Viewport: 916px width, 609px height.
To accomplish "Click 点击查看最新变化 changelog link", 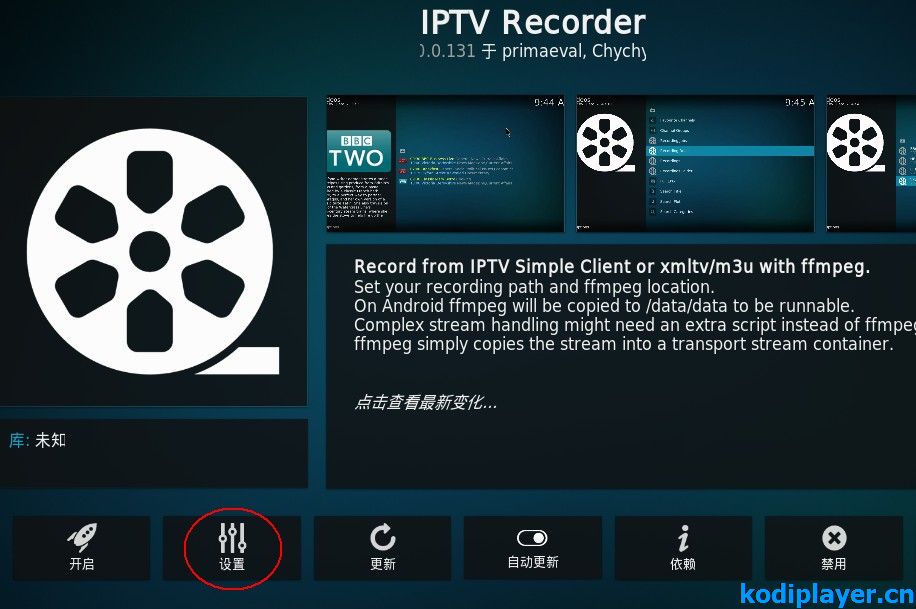I will click(x=426, y=402).
